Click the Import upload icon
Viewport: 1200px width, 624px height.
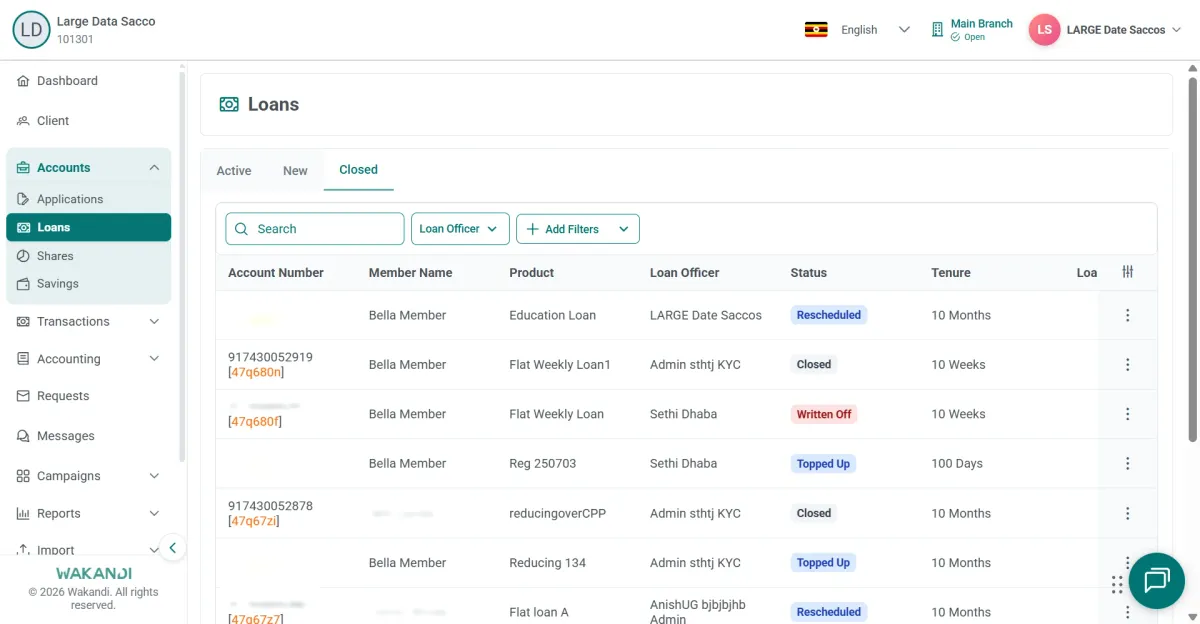(23, 550)
